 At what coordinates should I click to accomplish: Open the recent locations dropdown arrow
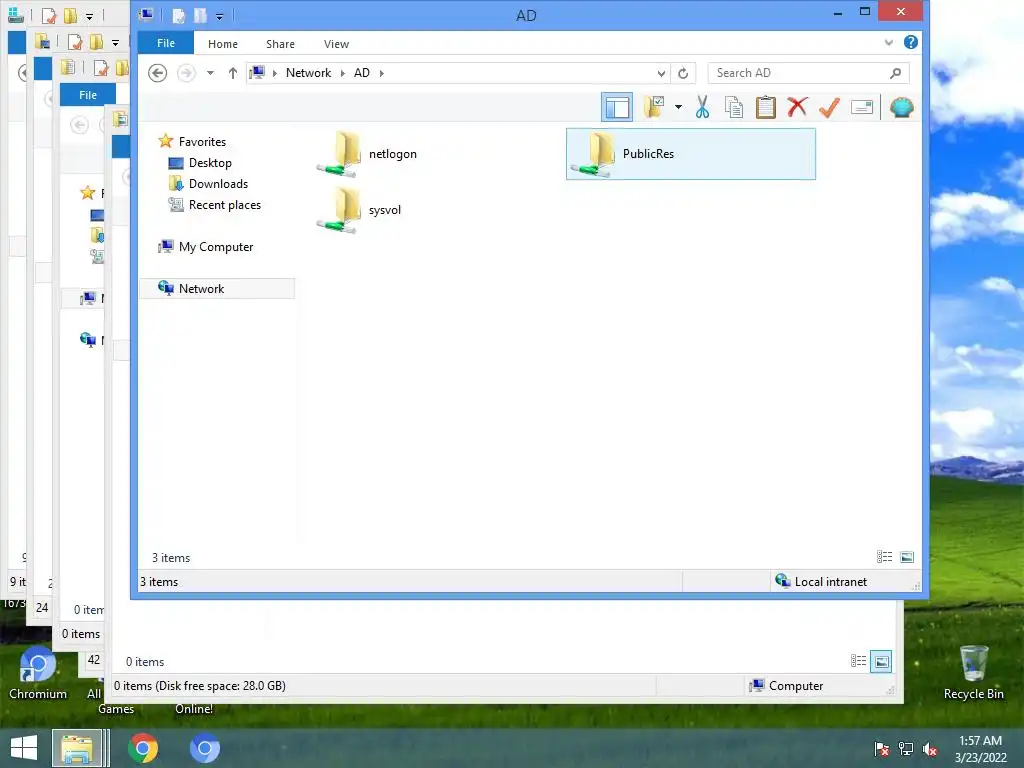(x=210, y=73)
